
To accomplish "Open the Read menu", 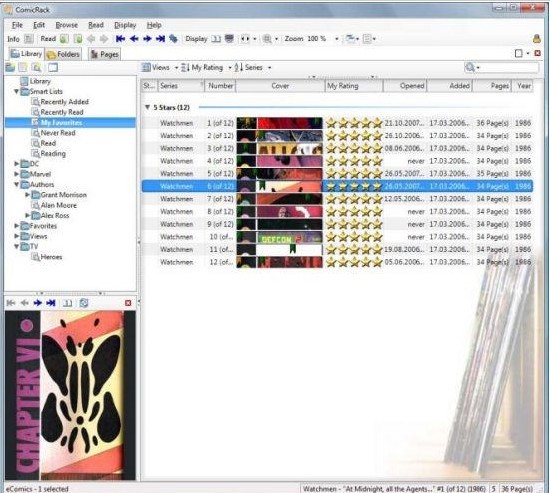I will tap(96, 25).
